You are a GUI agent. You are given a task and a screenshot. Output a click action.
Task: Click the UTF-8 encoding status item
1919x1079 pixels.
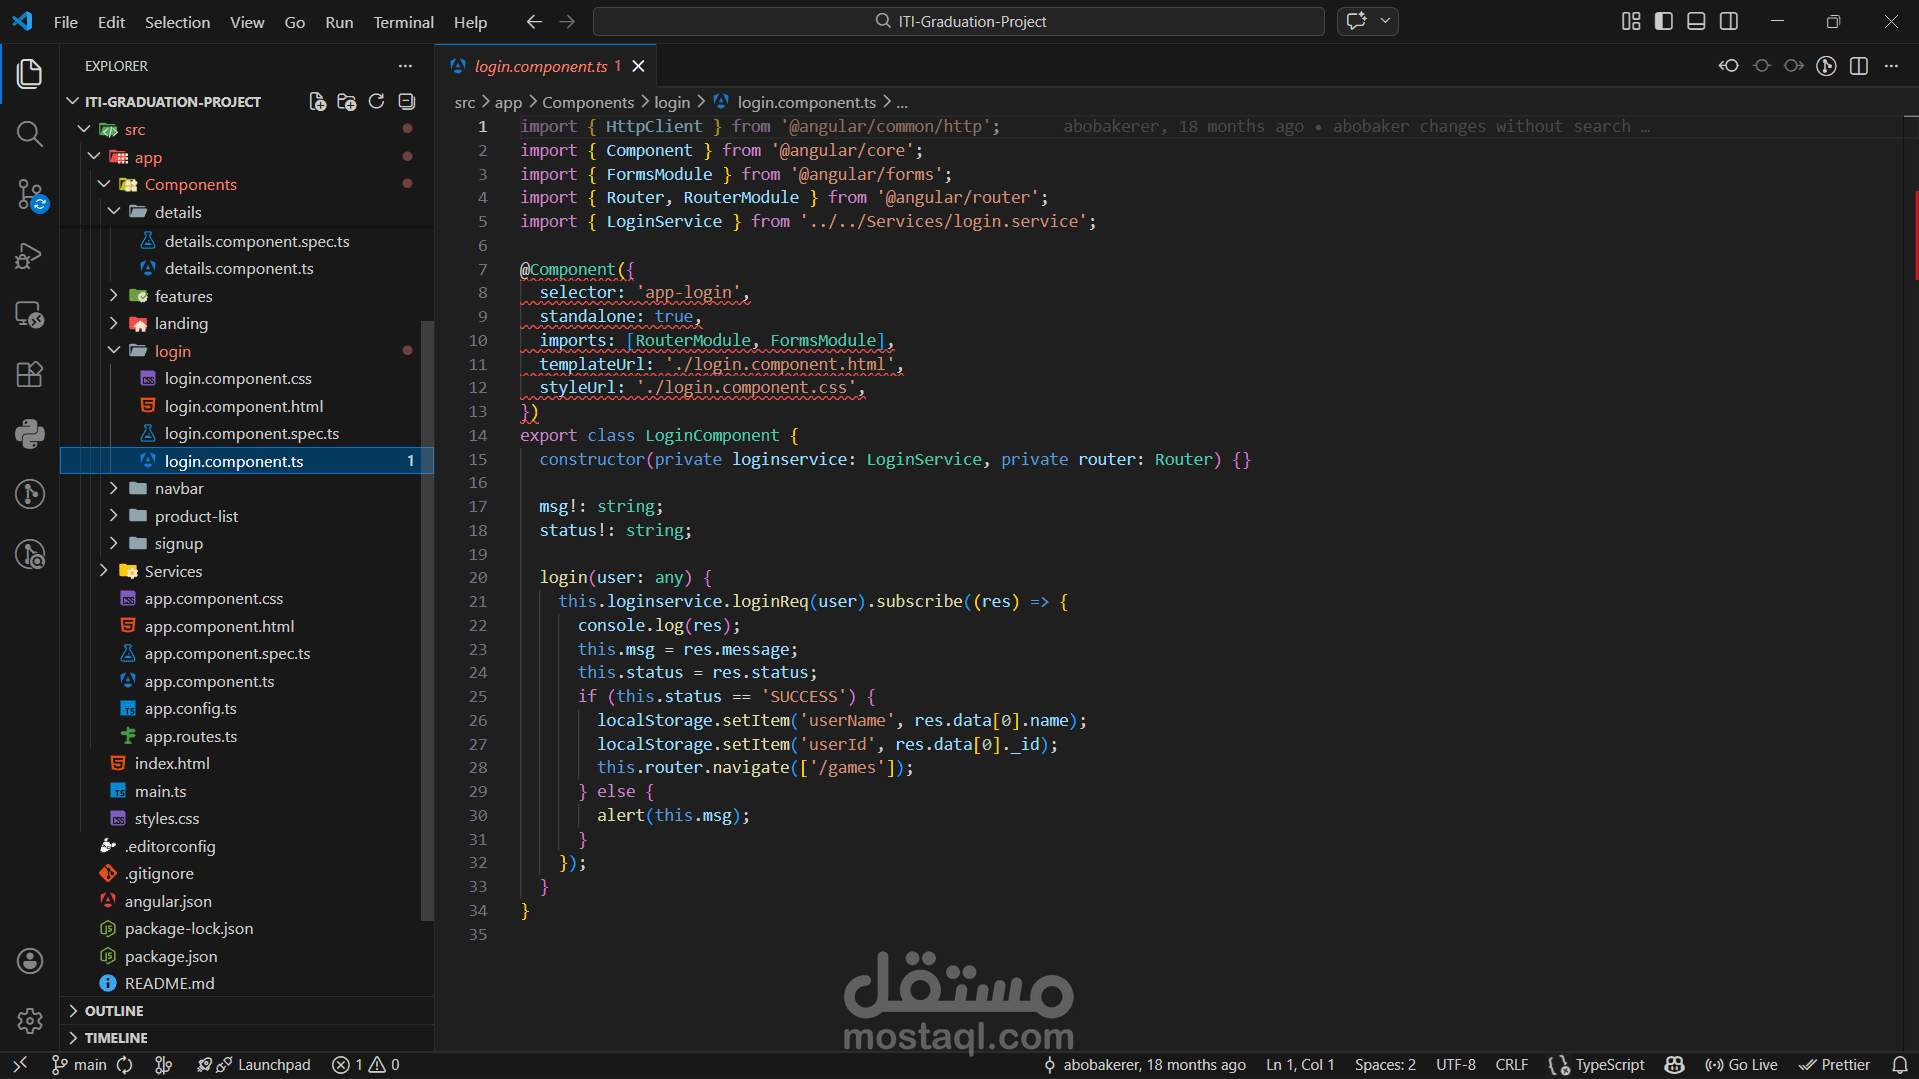1455,1065
